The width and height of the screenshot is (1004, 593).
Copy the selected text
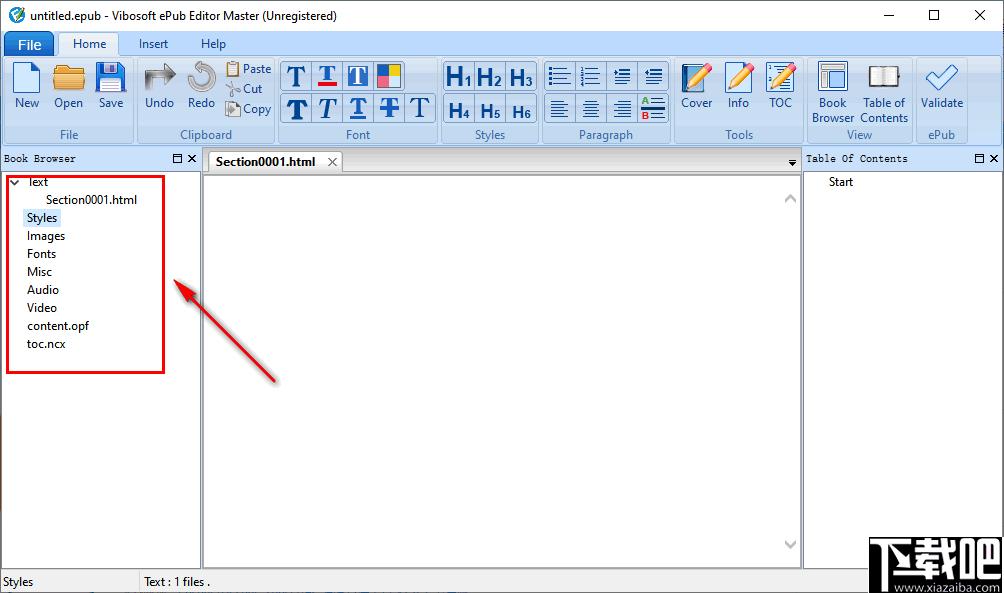pyautogui.click(x=248, y=110)
